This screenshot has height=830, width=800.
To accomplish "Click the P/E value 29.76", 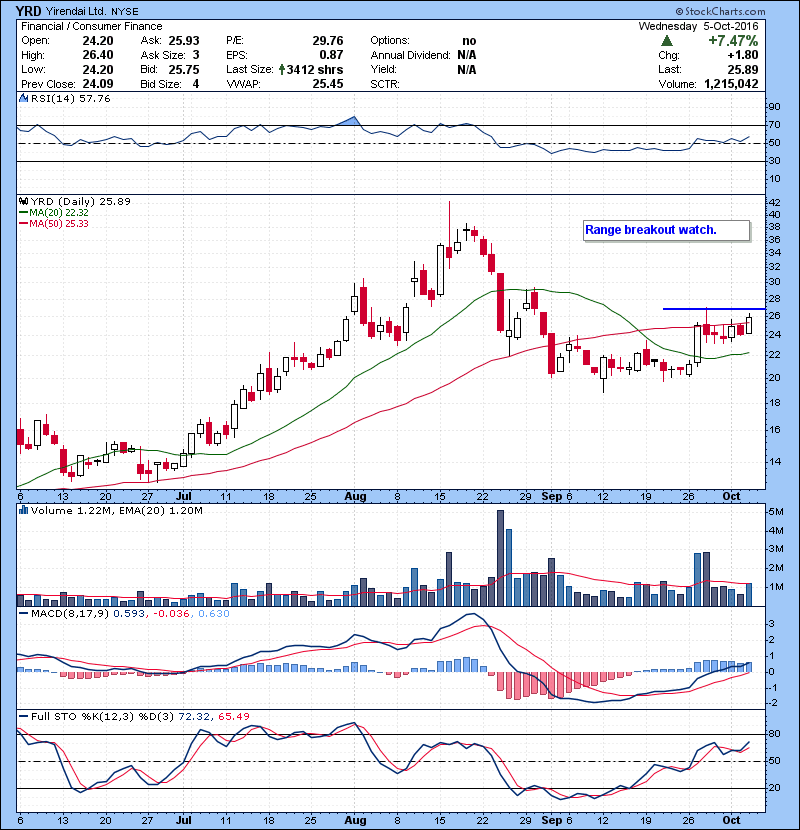I will pos(328,41).
